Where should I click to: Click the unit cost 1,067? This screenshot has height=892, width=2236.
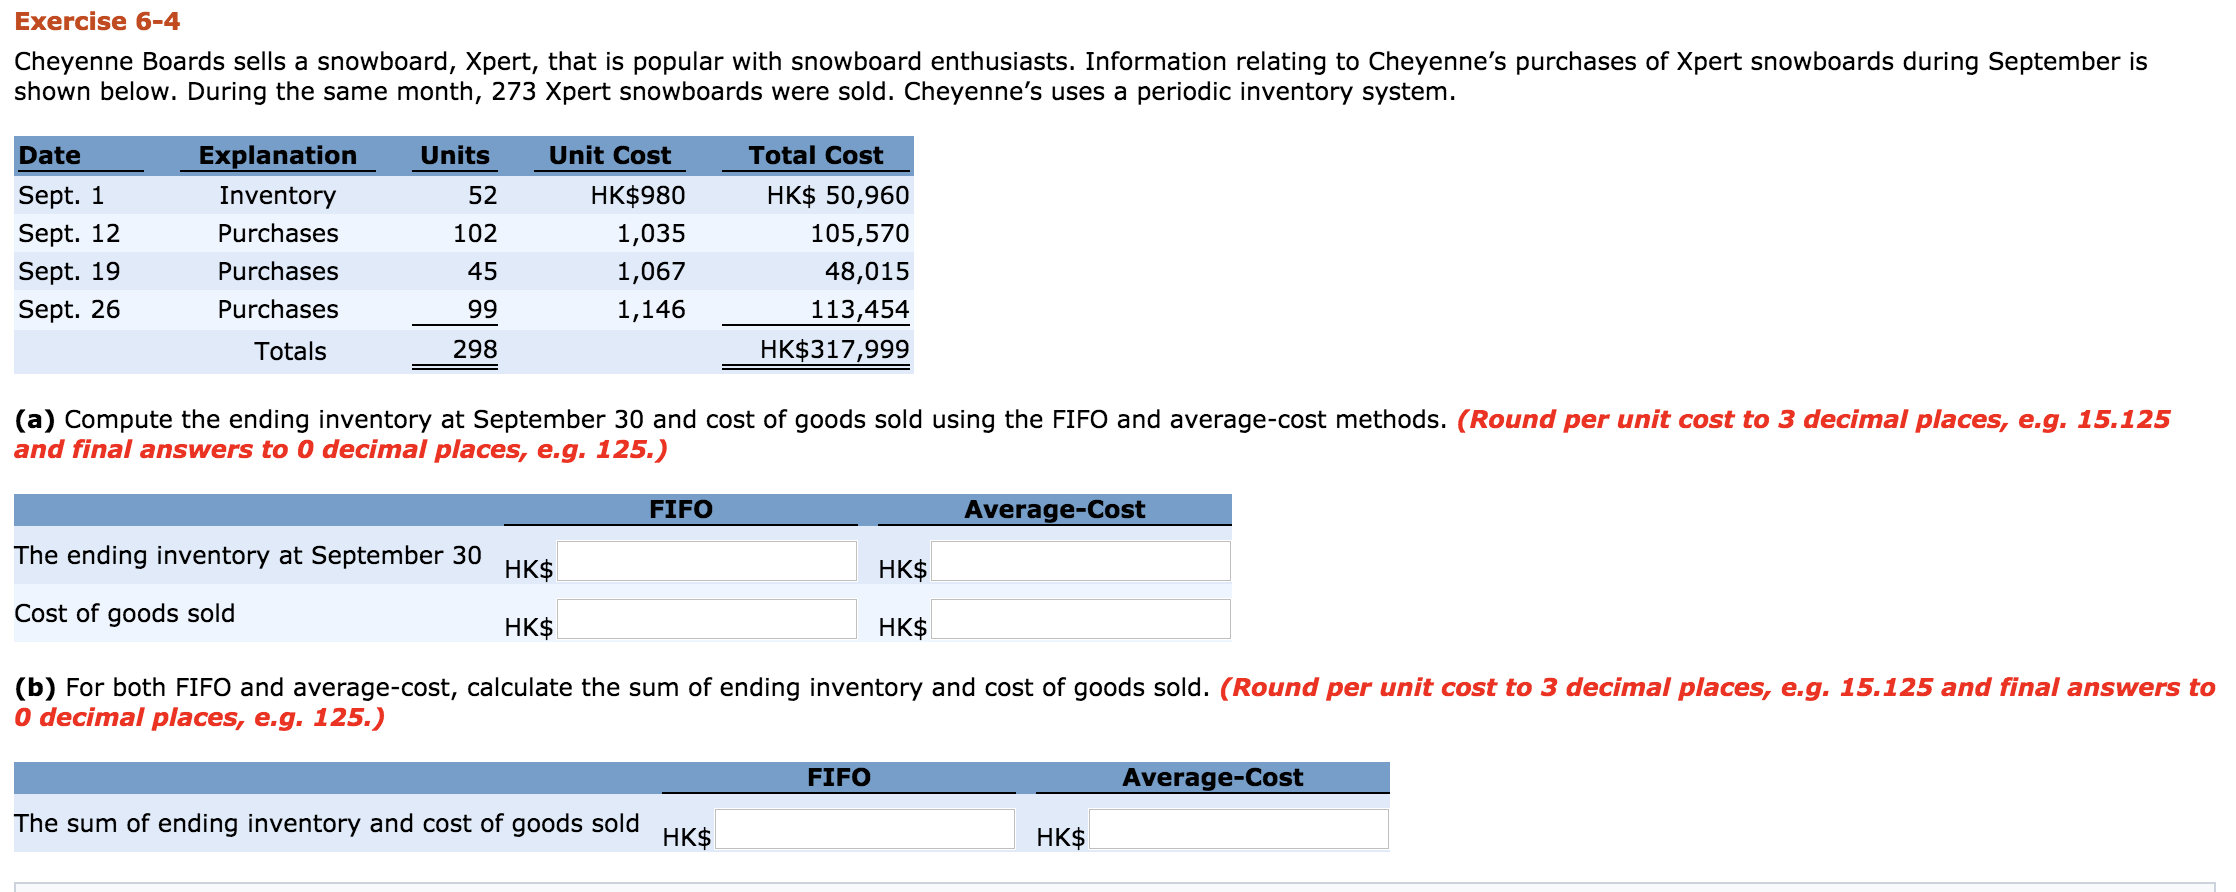coord(651,271)
